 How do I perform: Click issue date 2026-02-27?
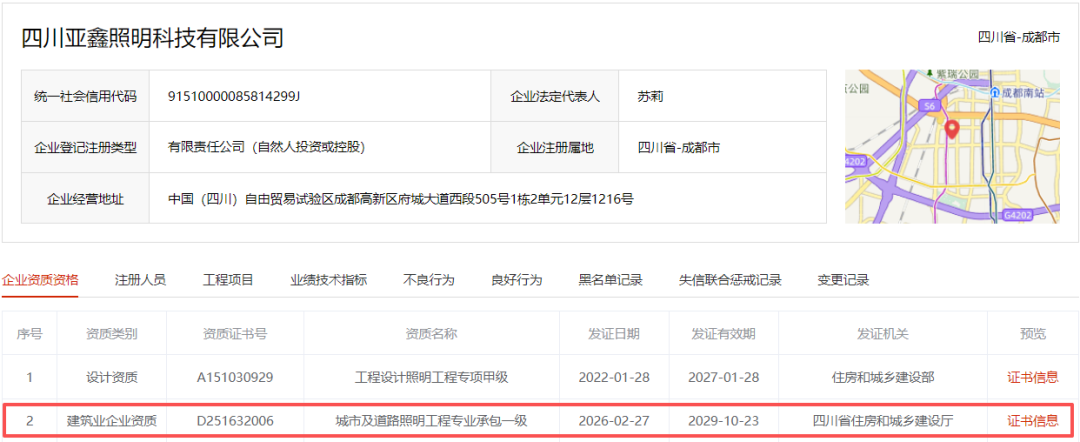coord(614,421)
